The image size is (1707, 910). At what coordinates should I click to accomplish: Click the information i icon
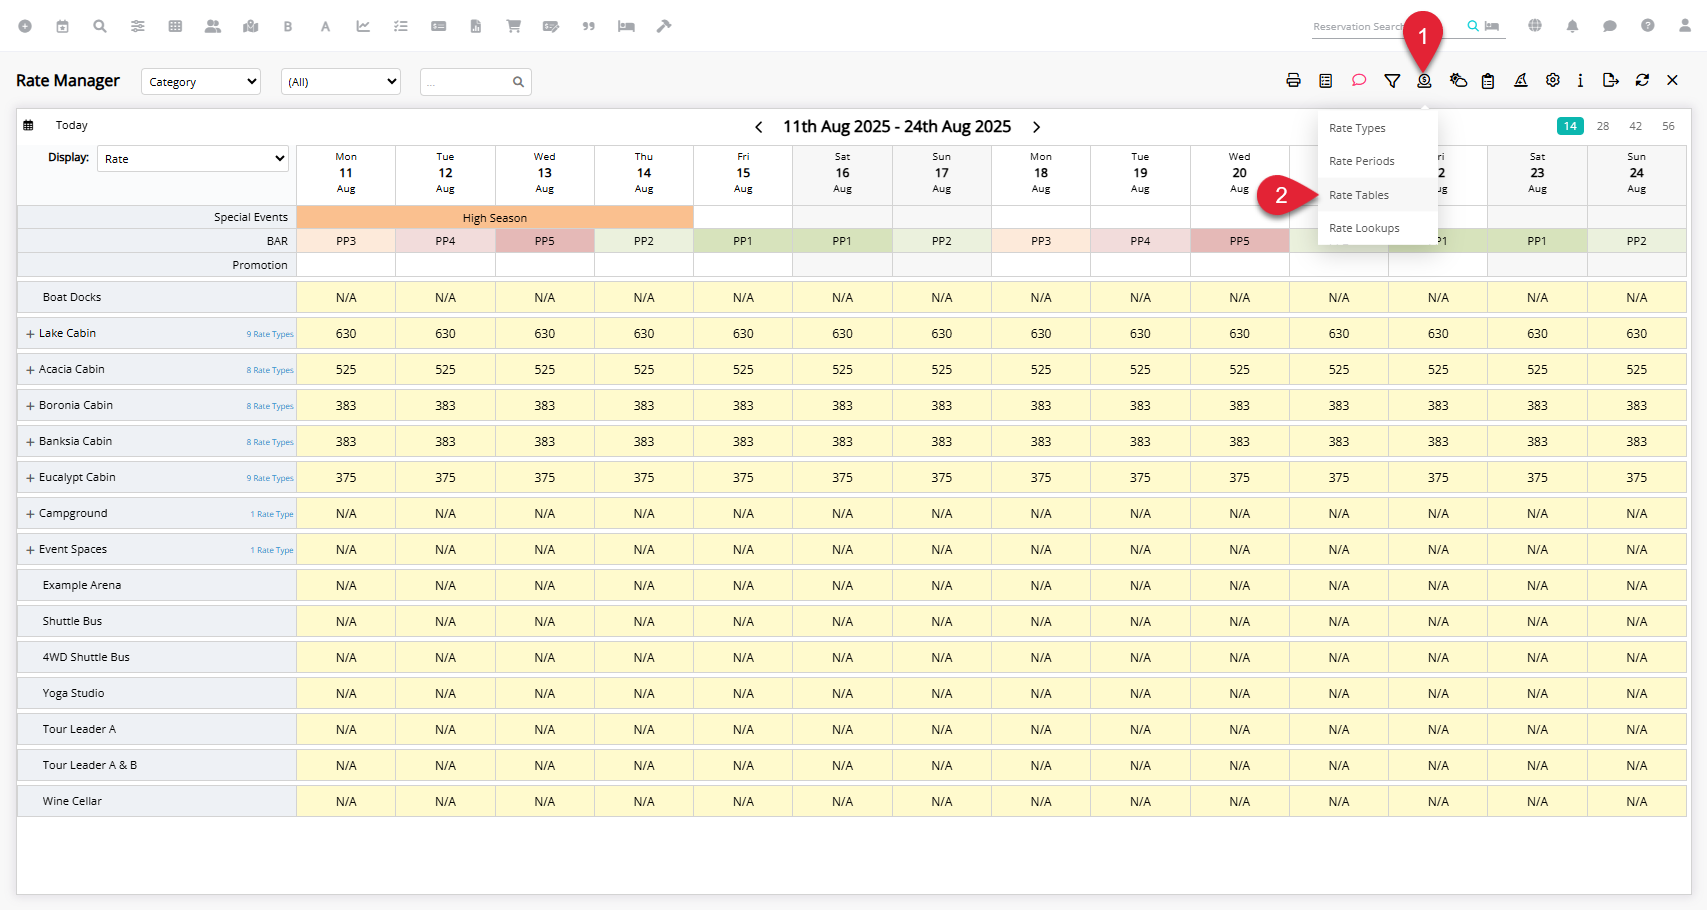pyautogui.click(x=1580, y=80)
